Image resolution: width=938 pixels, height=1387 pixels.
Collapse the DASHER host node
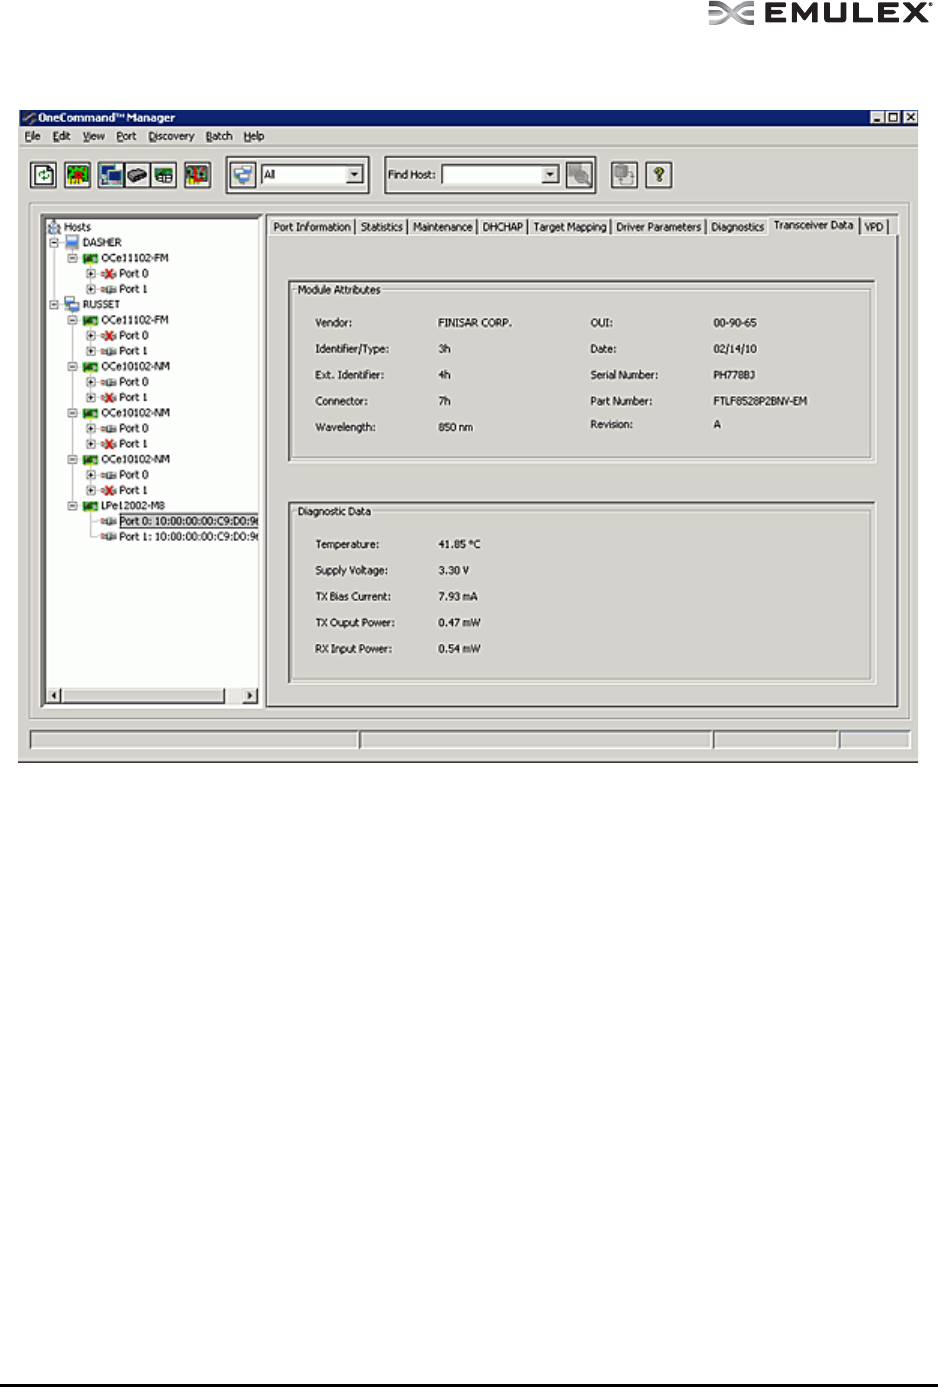(x=54, y=242)
